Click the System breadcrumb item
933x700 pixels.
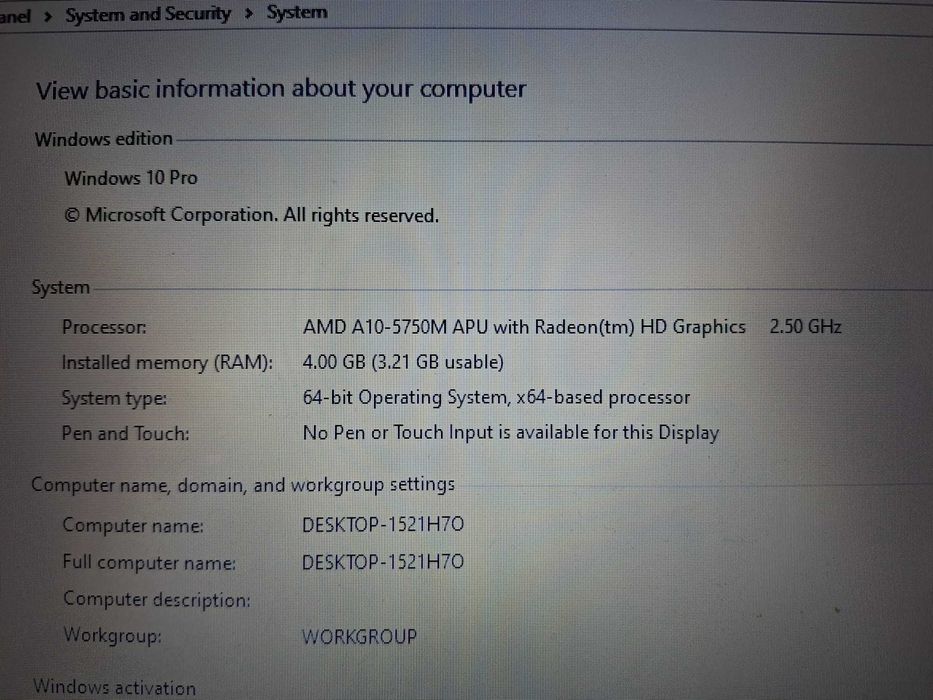click(x=296, y=12)
